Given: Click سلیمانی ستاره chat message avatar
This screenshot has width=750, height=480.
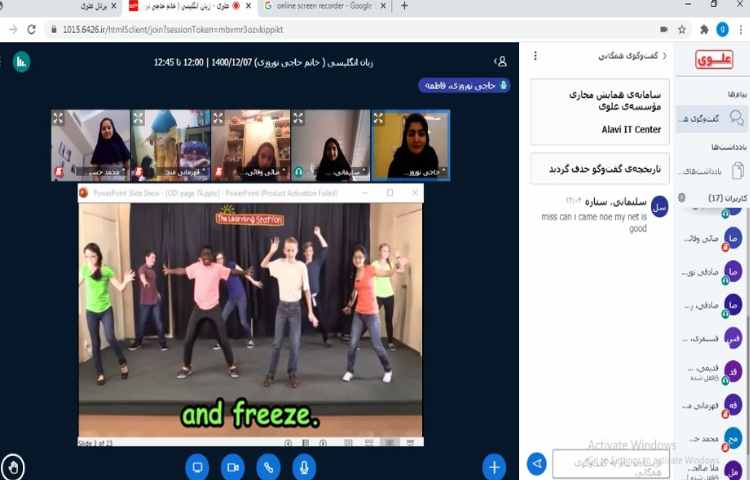Looking at the screenshot, I should click(660, 207).
